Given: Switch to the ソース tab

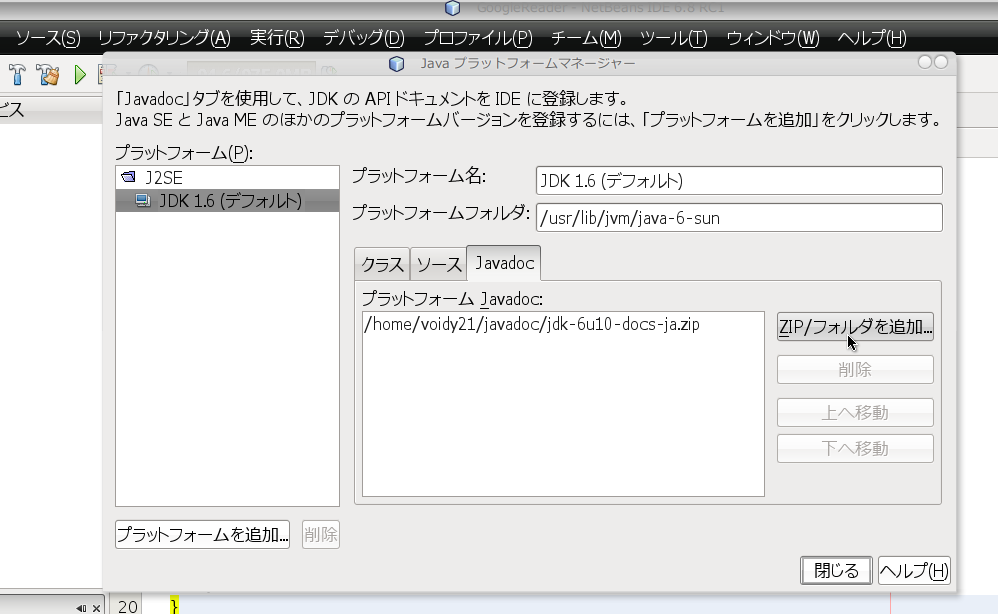Looking at the screenshot, I should click(x=439, y=264).
